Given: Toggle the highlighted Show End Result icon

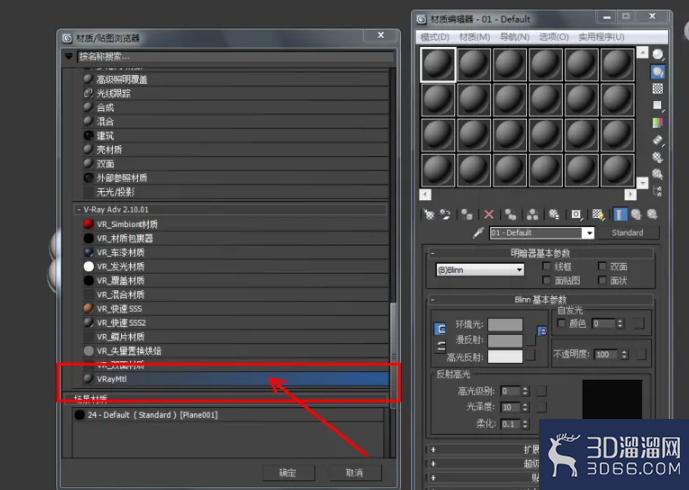Looking at the screenshot, I should [x=620, y=214].
